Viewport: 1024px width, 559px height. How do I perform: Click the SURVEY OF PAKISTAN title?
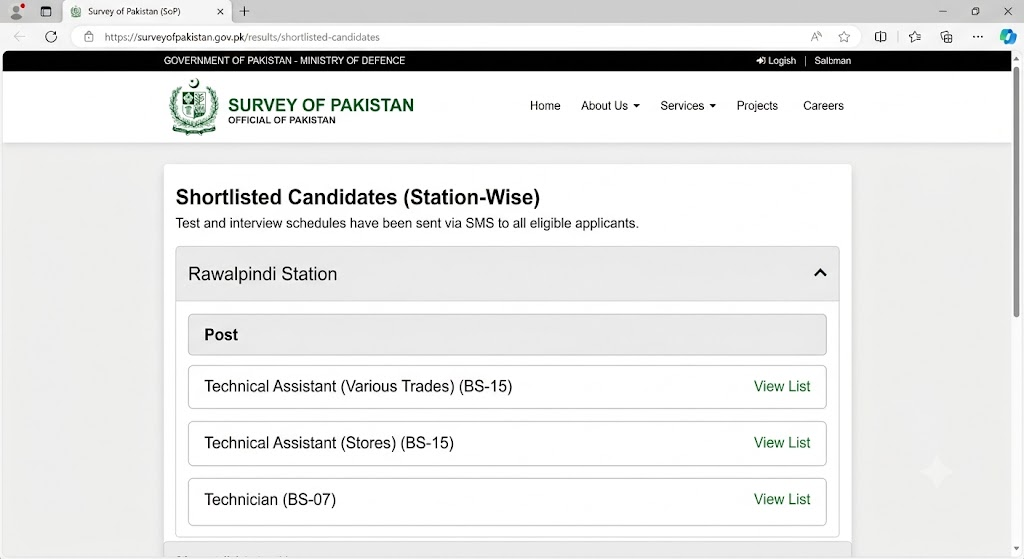[321, 105]
